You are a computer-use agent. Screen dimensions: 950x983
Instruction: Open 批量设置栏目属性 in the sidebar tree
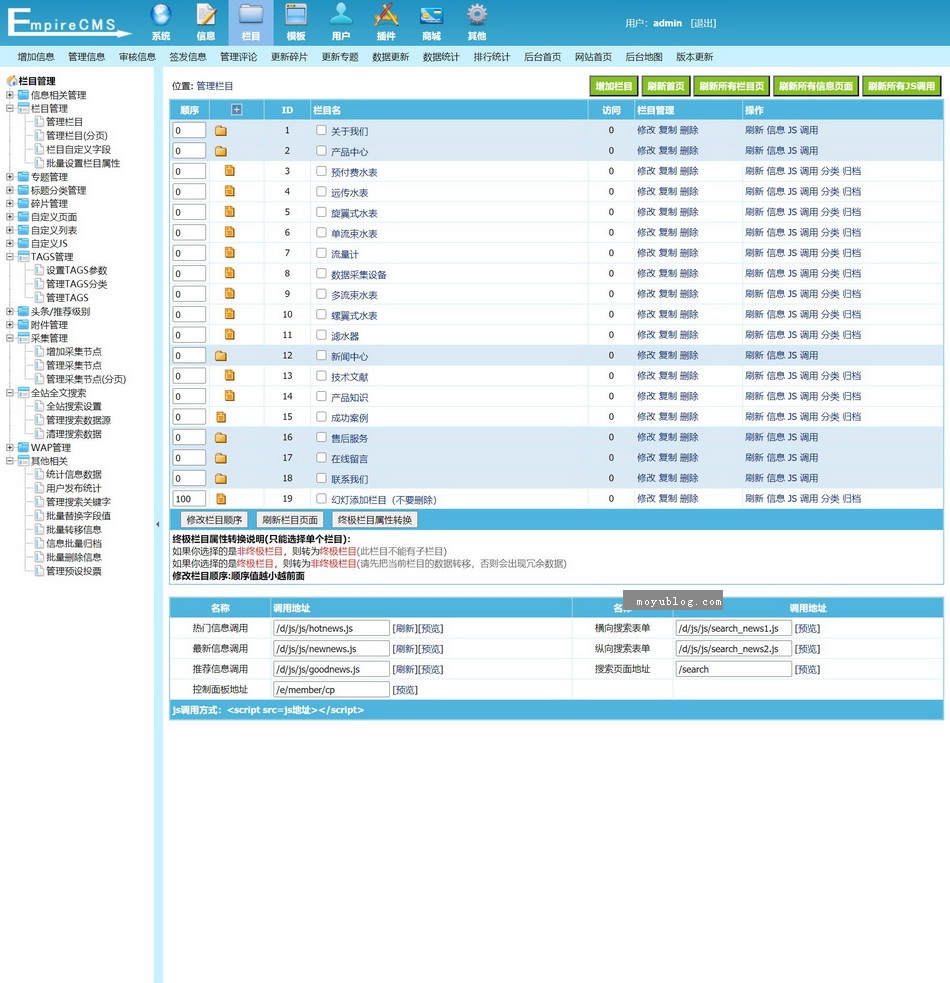(83, 163)
